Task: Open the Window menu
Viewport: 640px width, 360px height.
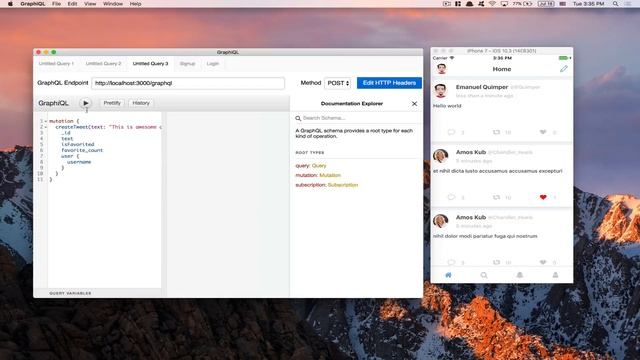Action: click(x=113, y=4)
